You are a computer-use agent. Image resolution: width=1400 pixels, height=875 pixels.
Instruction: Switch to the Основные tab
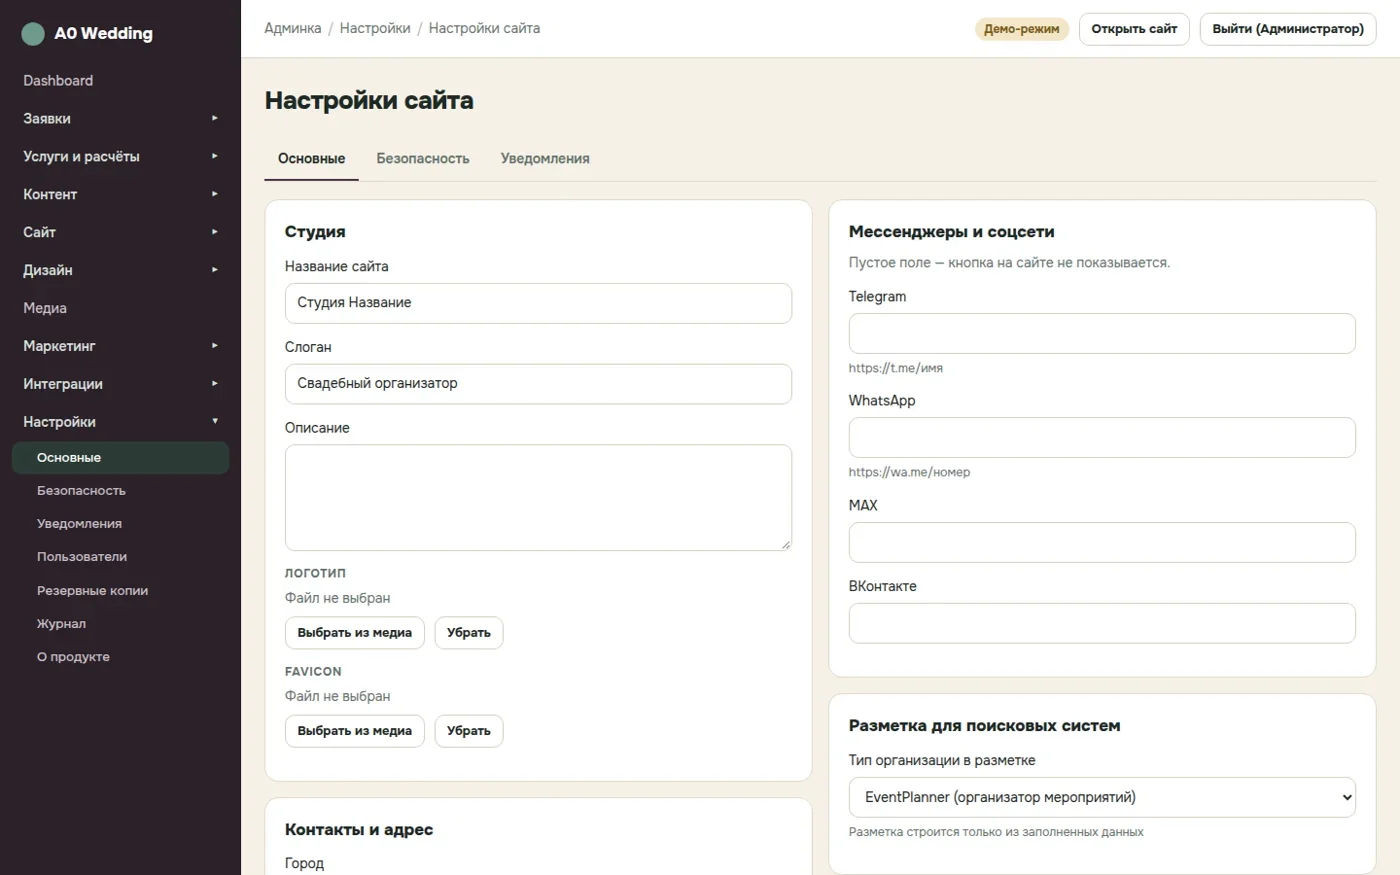311,159
